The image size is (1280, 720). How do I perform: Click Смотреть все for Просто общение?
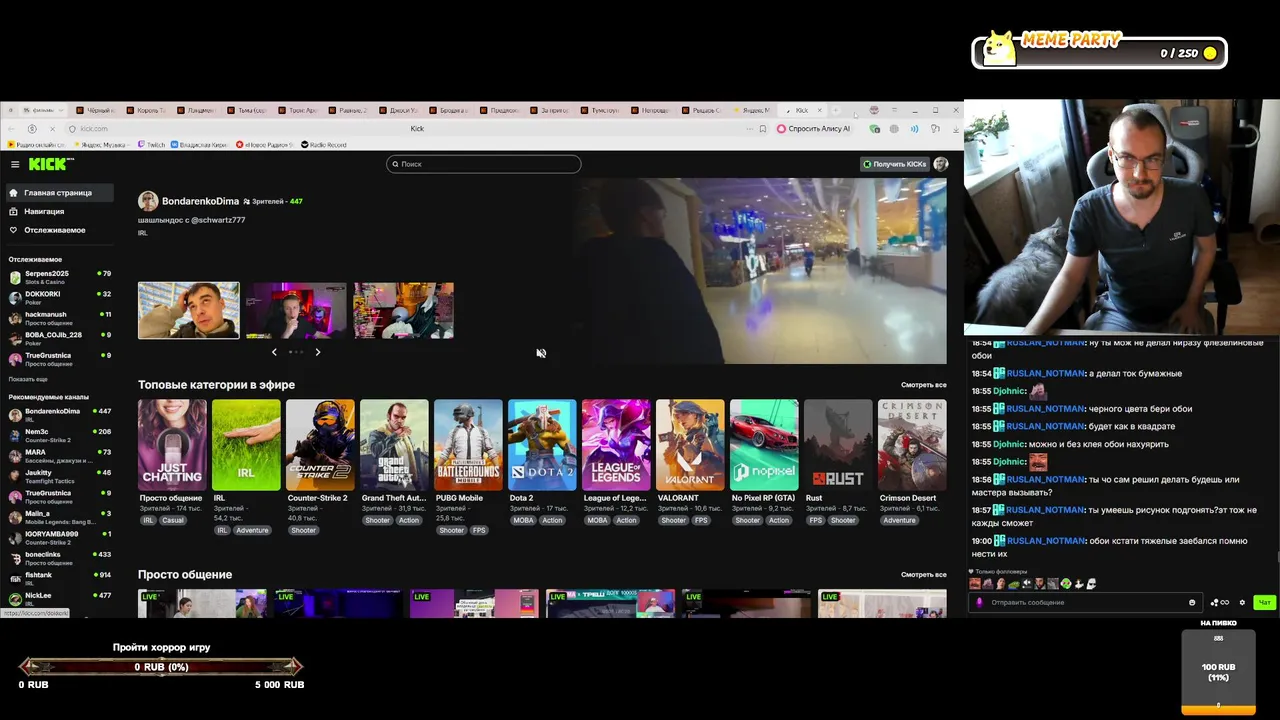click(923, 575)
